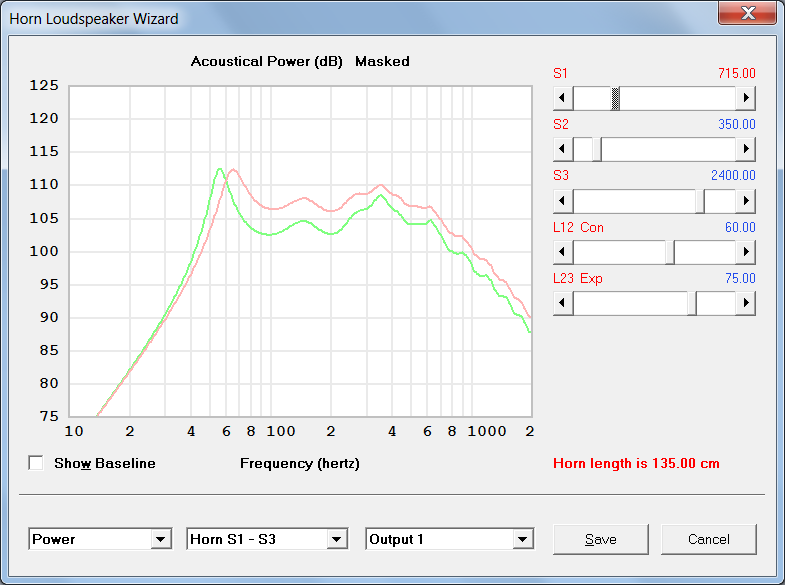Screen dimensions: 785x585
Task: Click the Frequency (hertz) axis label
Action: click(299, 463)
